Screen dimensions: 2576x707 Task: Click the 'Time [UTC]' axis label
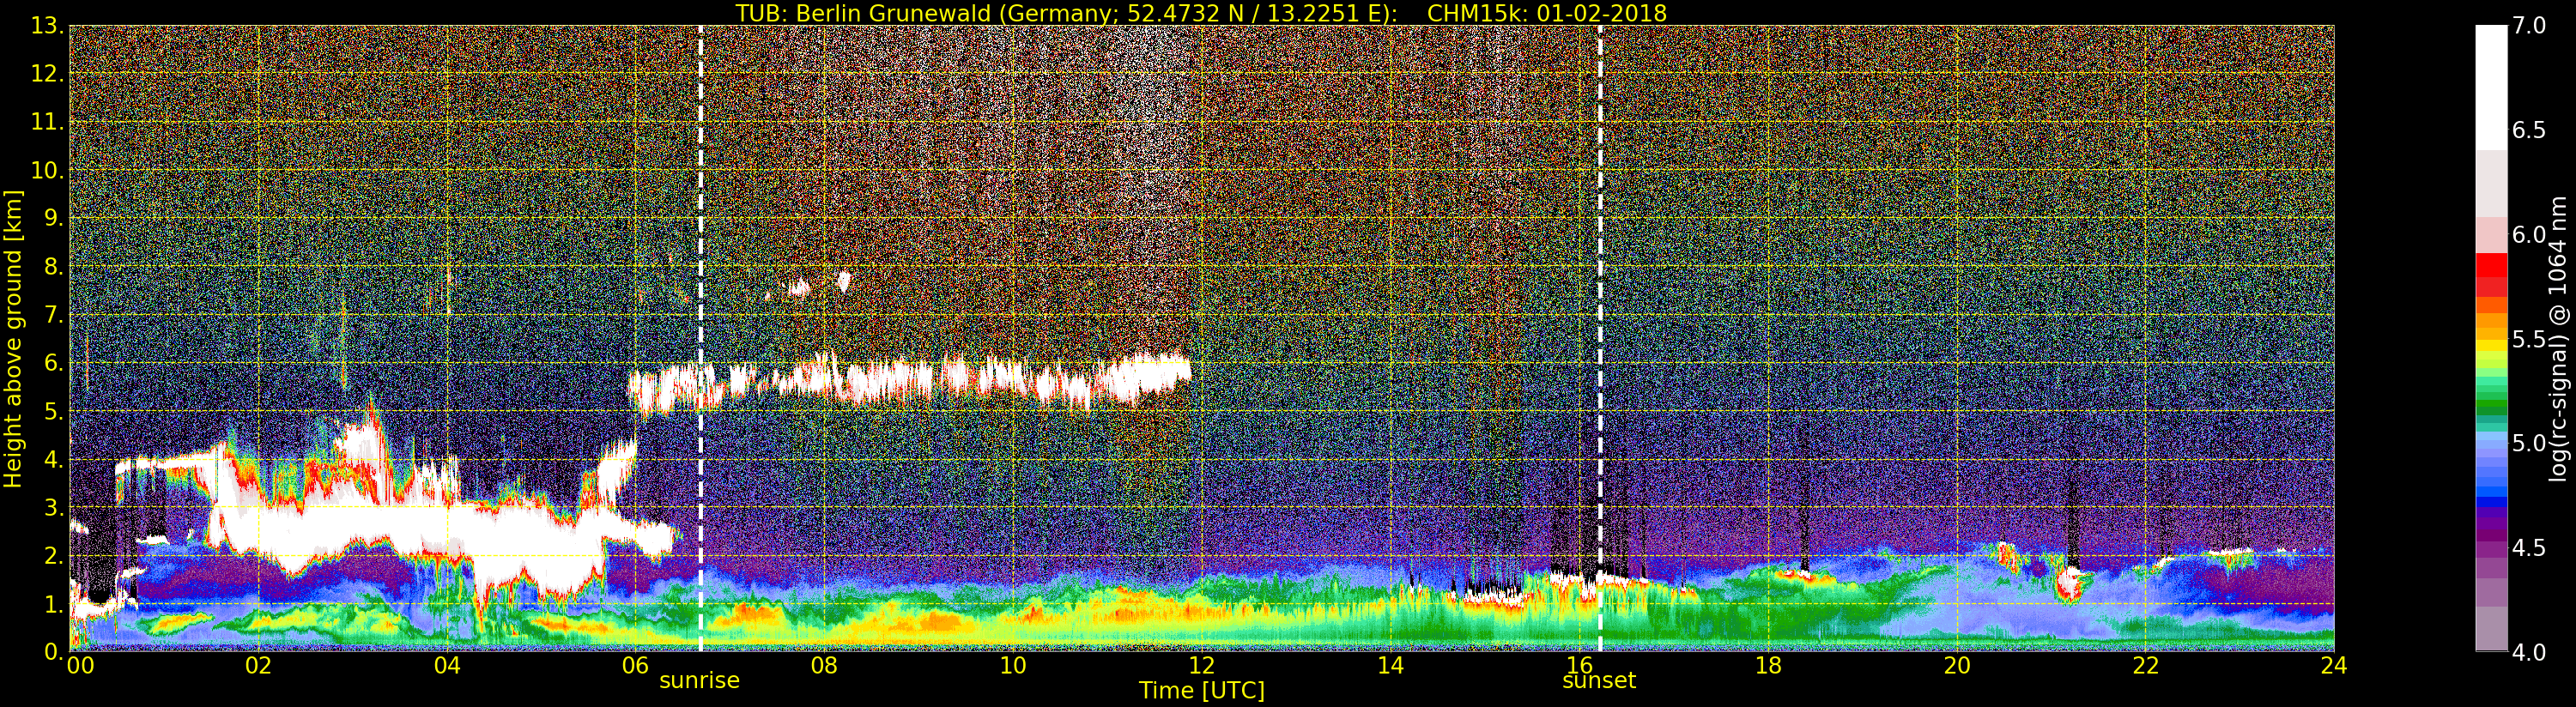tap(1202, 691)
